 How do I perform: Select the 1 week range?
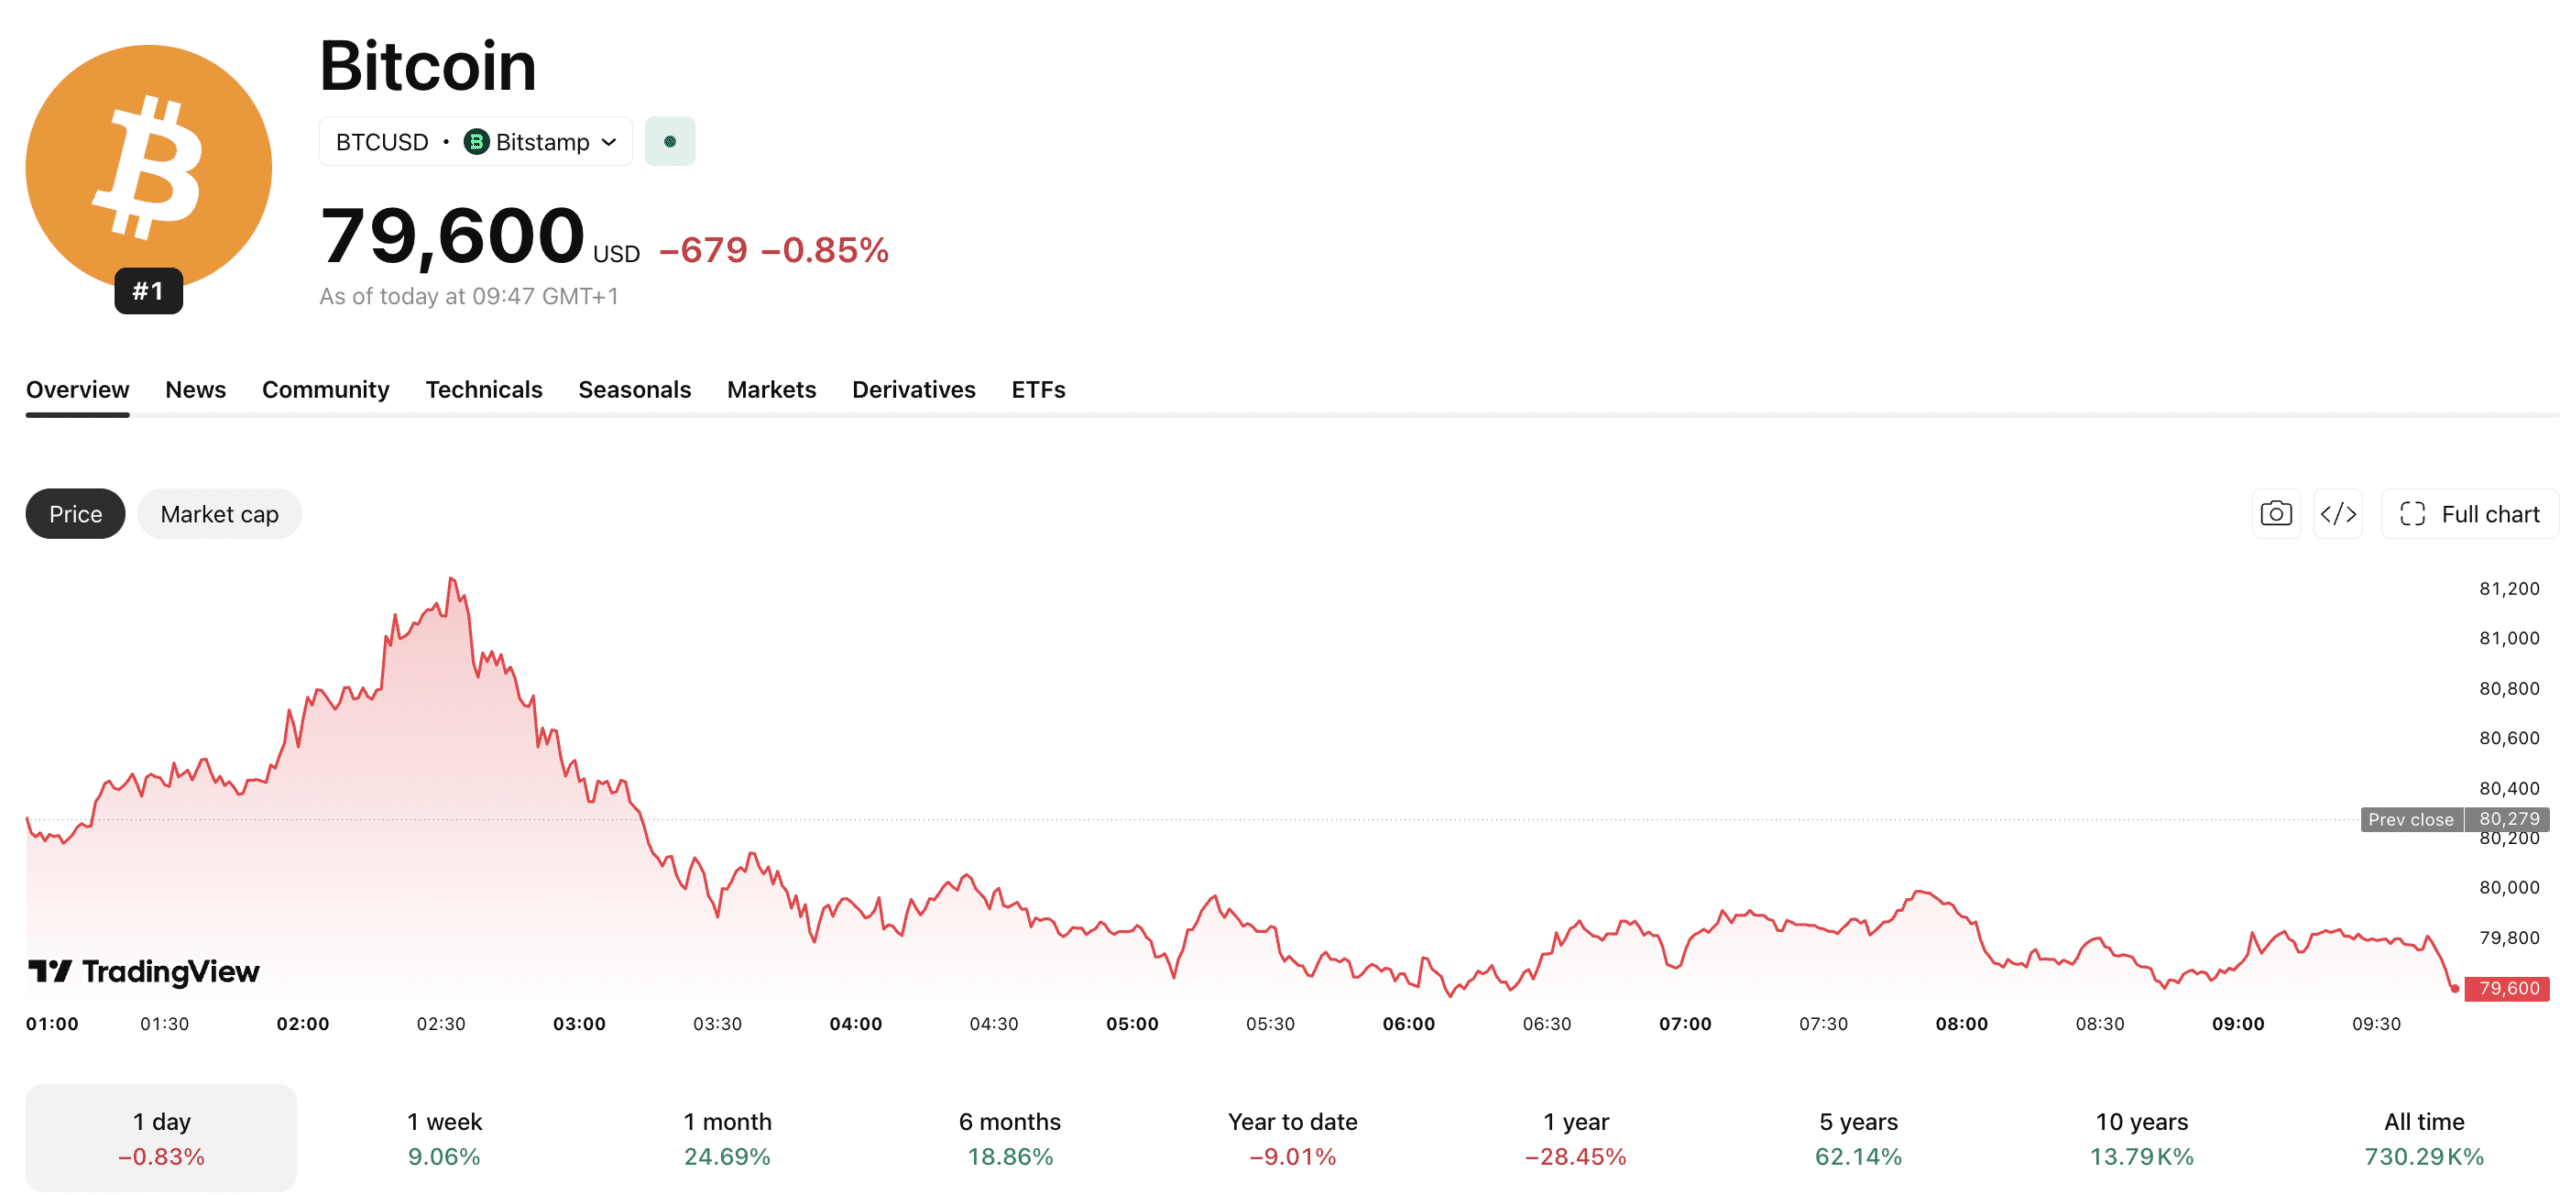(x=444, y=1138)
